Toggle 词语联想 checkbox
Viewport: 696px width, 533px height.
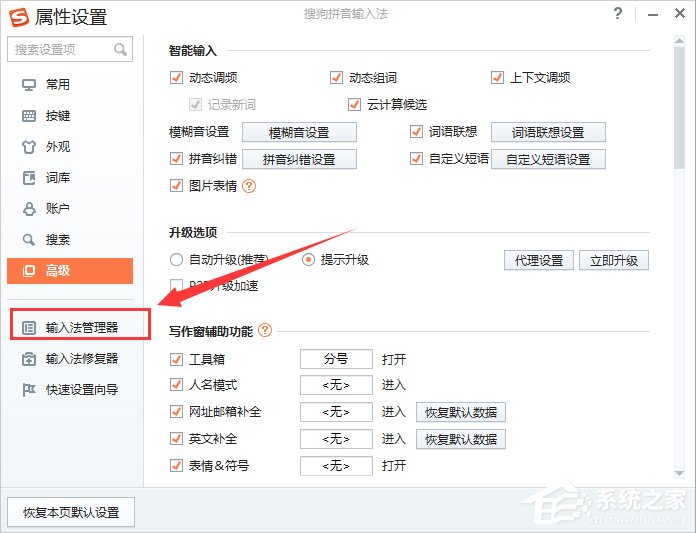[x=416, y=132]
